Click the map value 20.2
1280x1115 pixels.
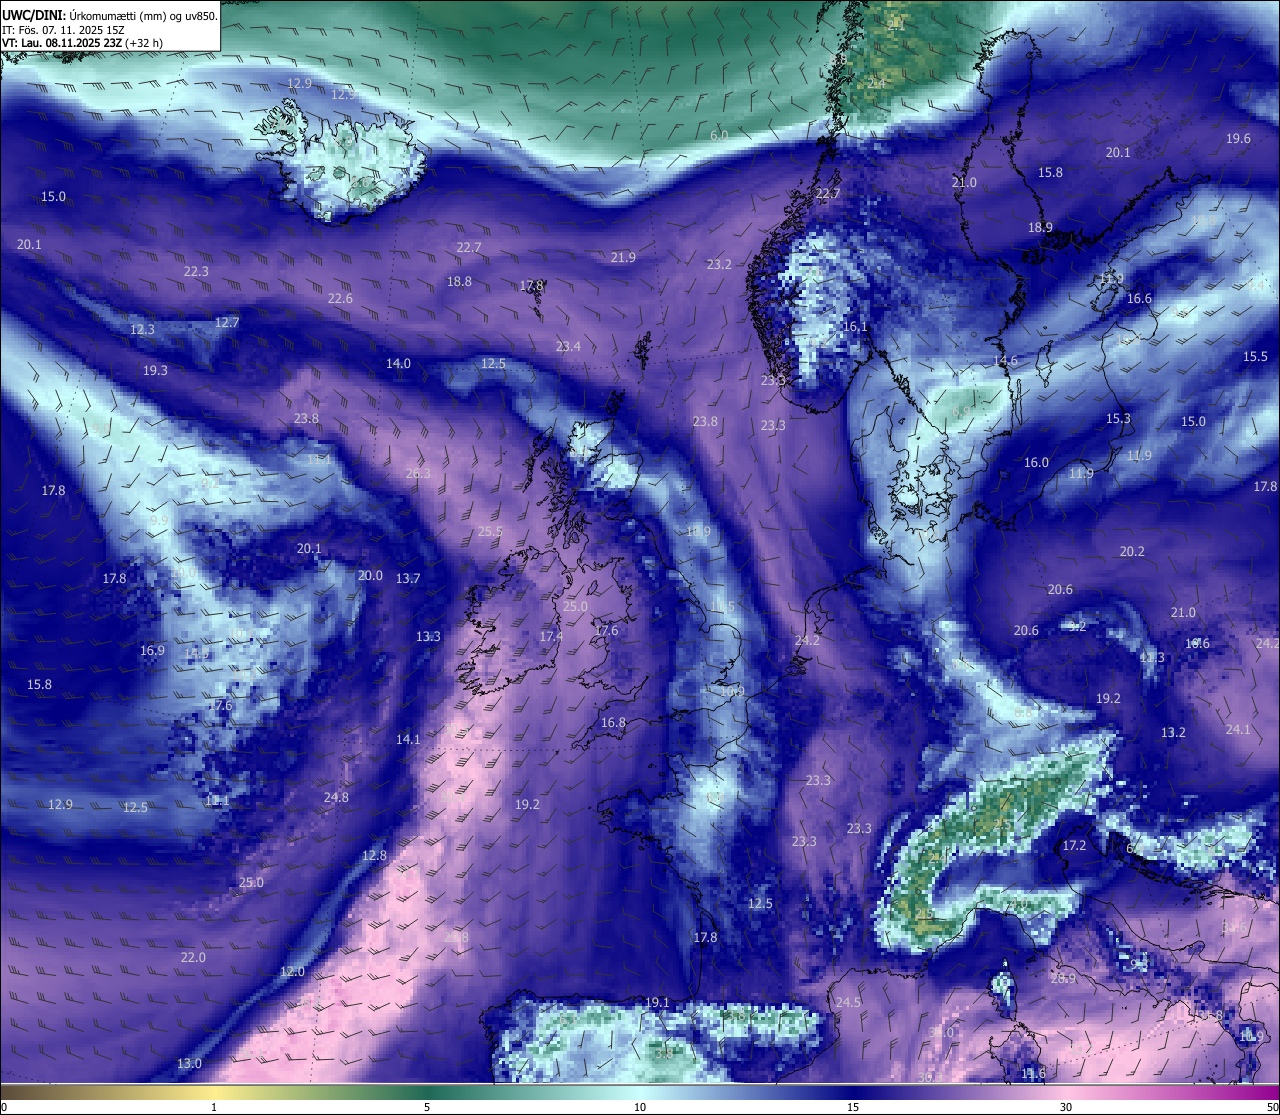(1132, 551)
